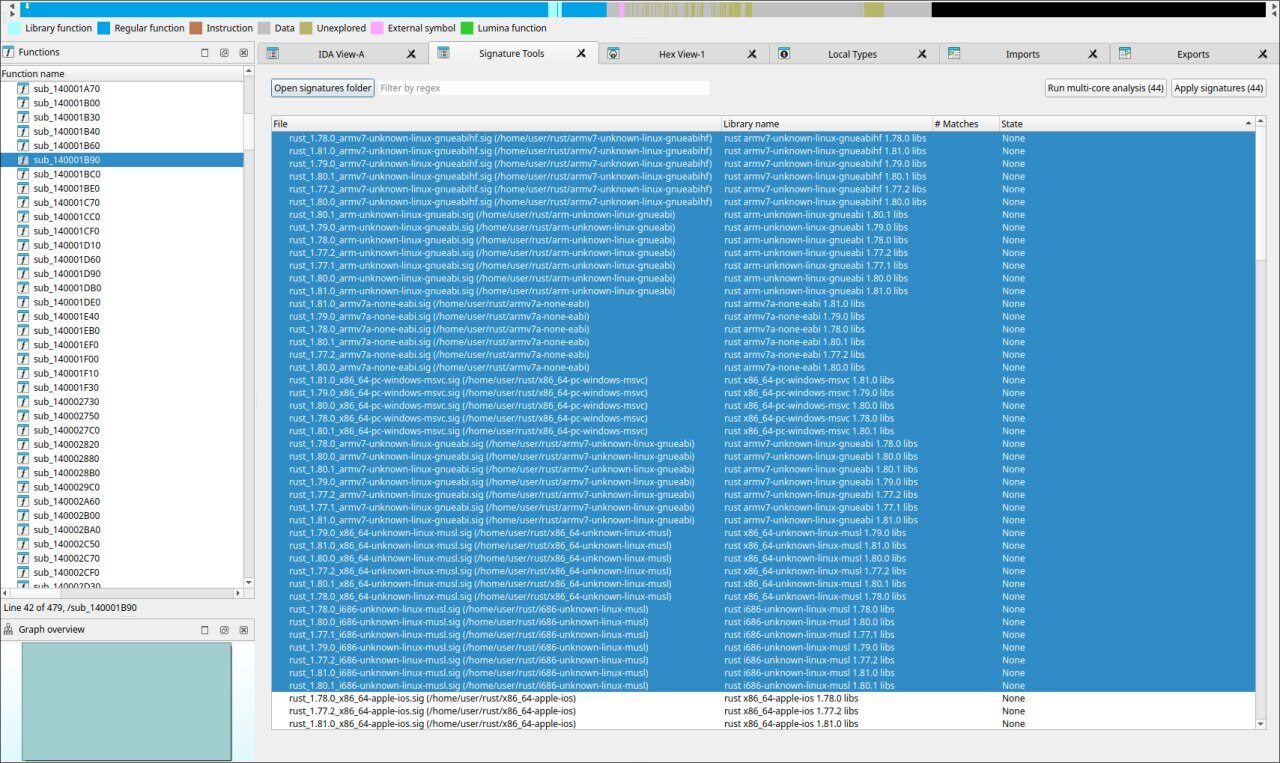
Task: Click Apply signatures (44)
Action: point(1218,87)
